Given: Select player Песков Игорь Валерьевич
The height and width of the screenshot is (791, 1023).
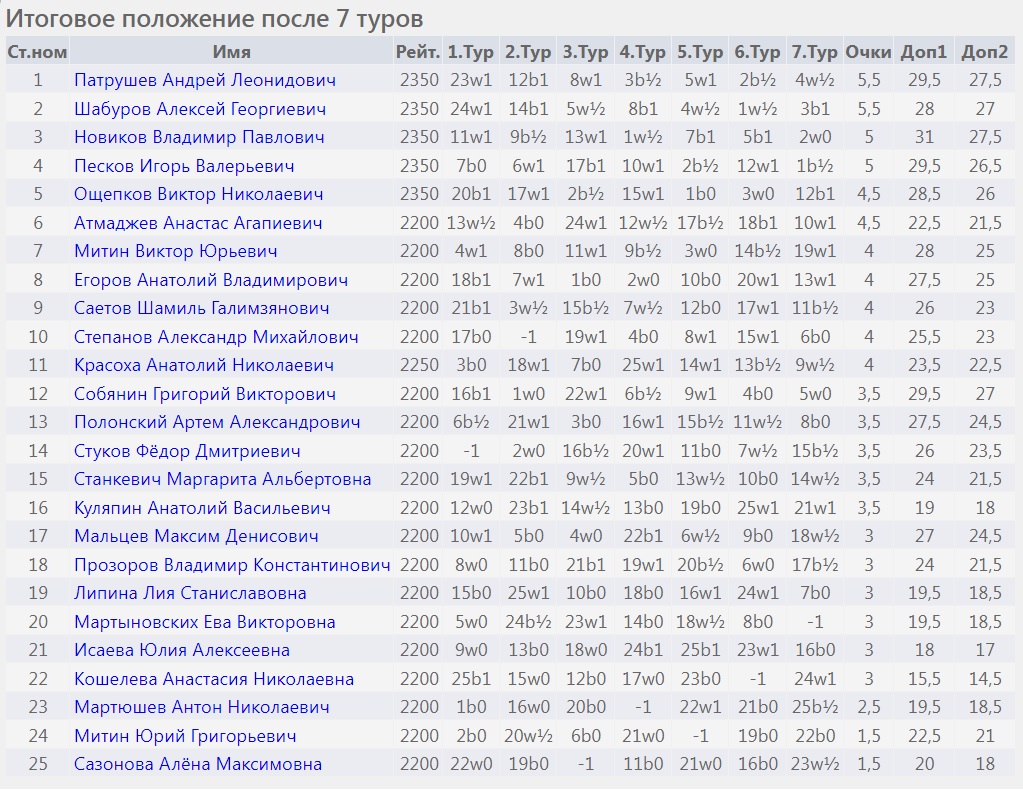Looking at the screenshot, I should pyautogui.click(x=184, y=166).
